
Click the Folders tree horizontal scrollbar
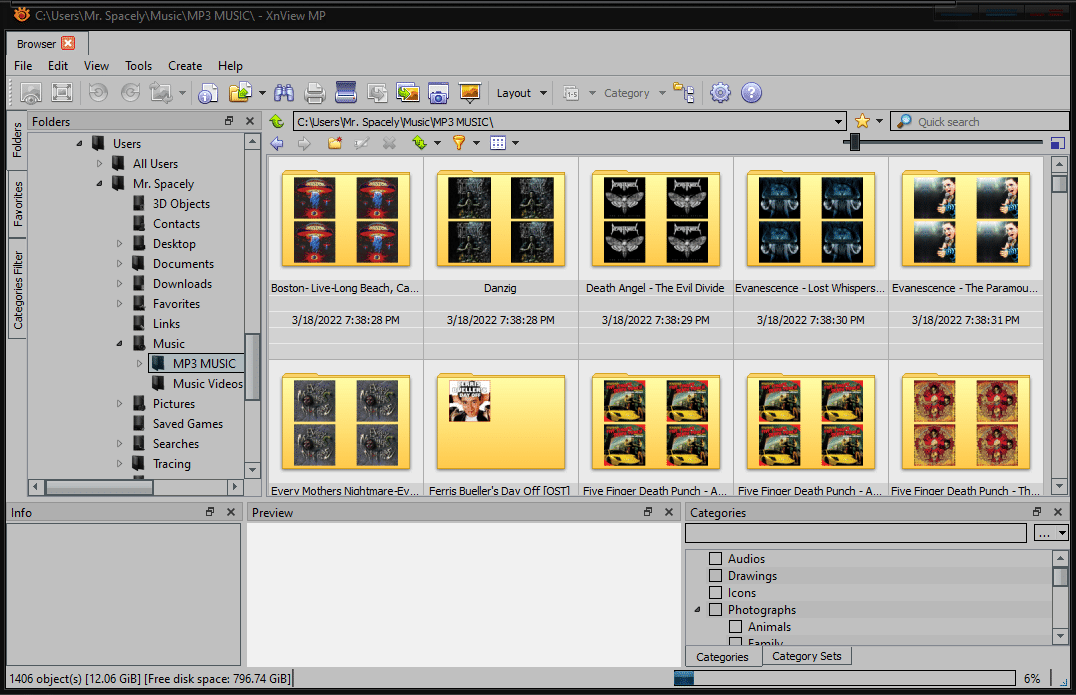[x=100, y=486]
